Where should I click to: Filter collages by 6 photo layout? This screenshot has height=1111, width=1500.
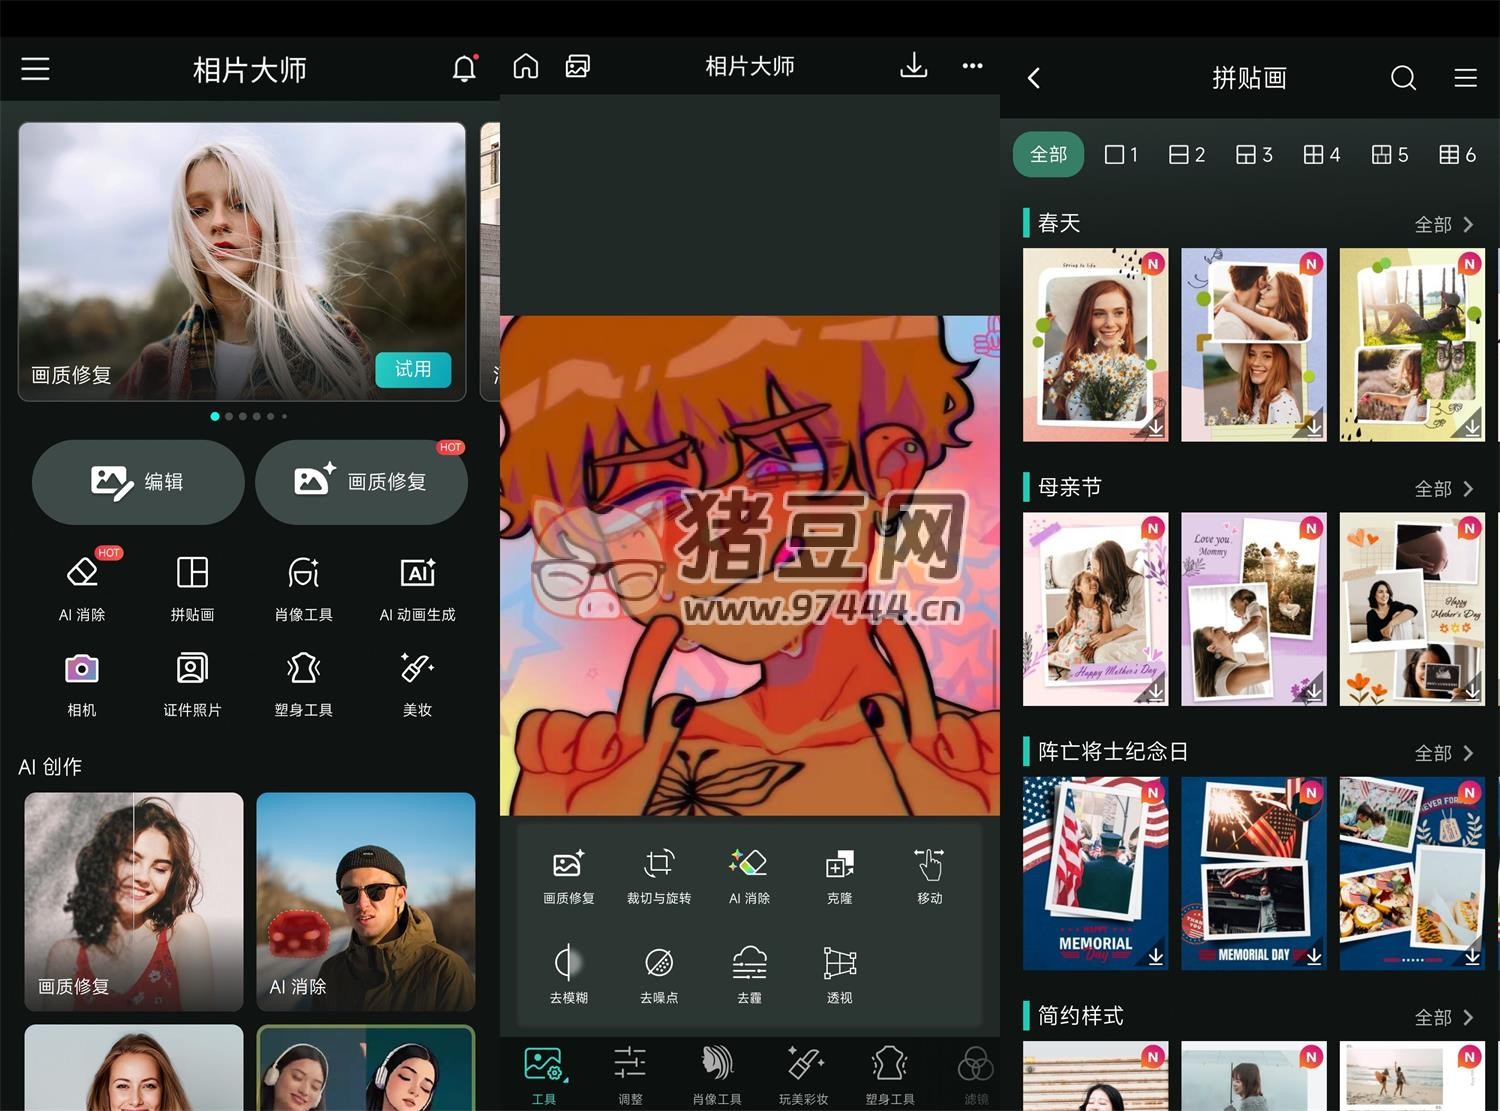1457,155
